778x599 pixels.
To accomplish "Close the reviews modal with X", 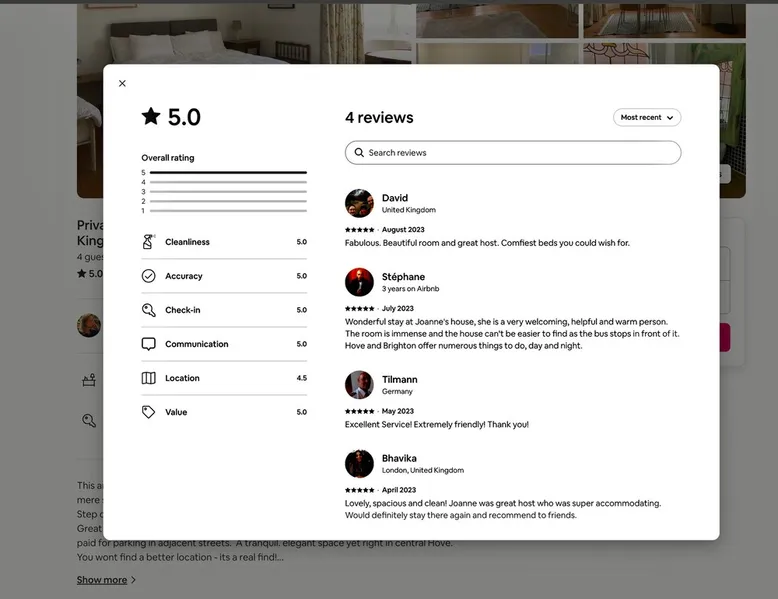I will 122,84.
